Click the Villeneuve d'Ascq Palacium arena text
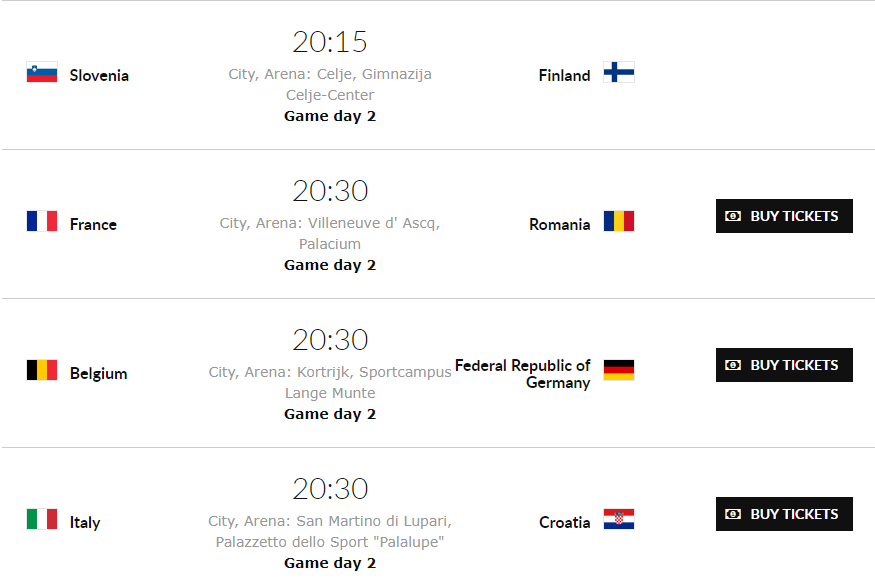Screen dimensions: 875x585 tap(330, 233)
